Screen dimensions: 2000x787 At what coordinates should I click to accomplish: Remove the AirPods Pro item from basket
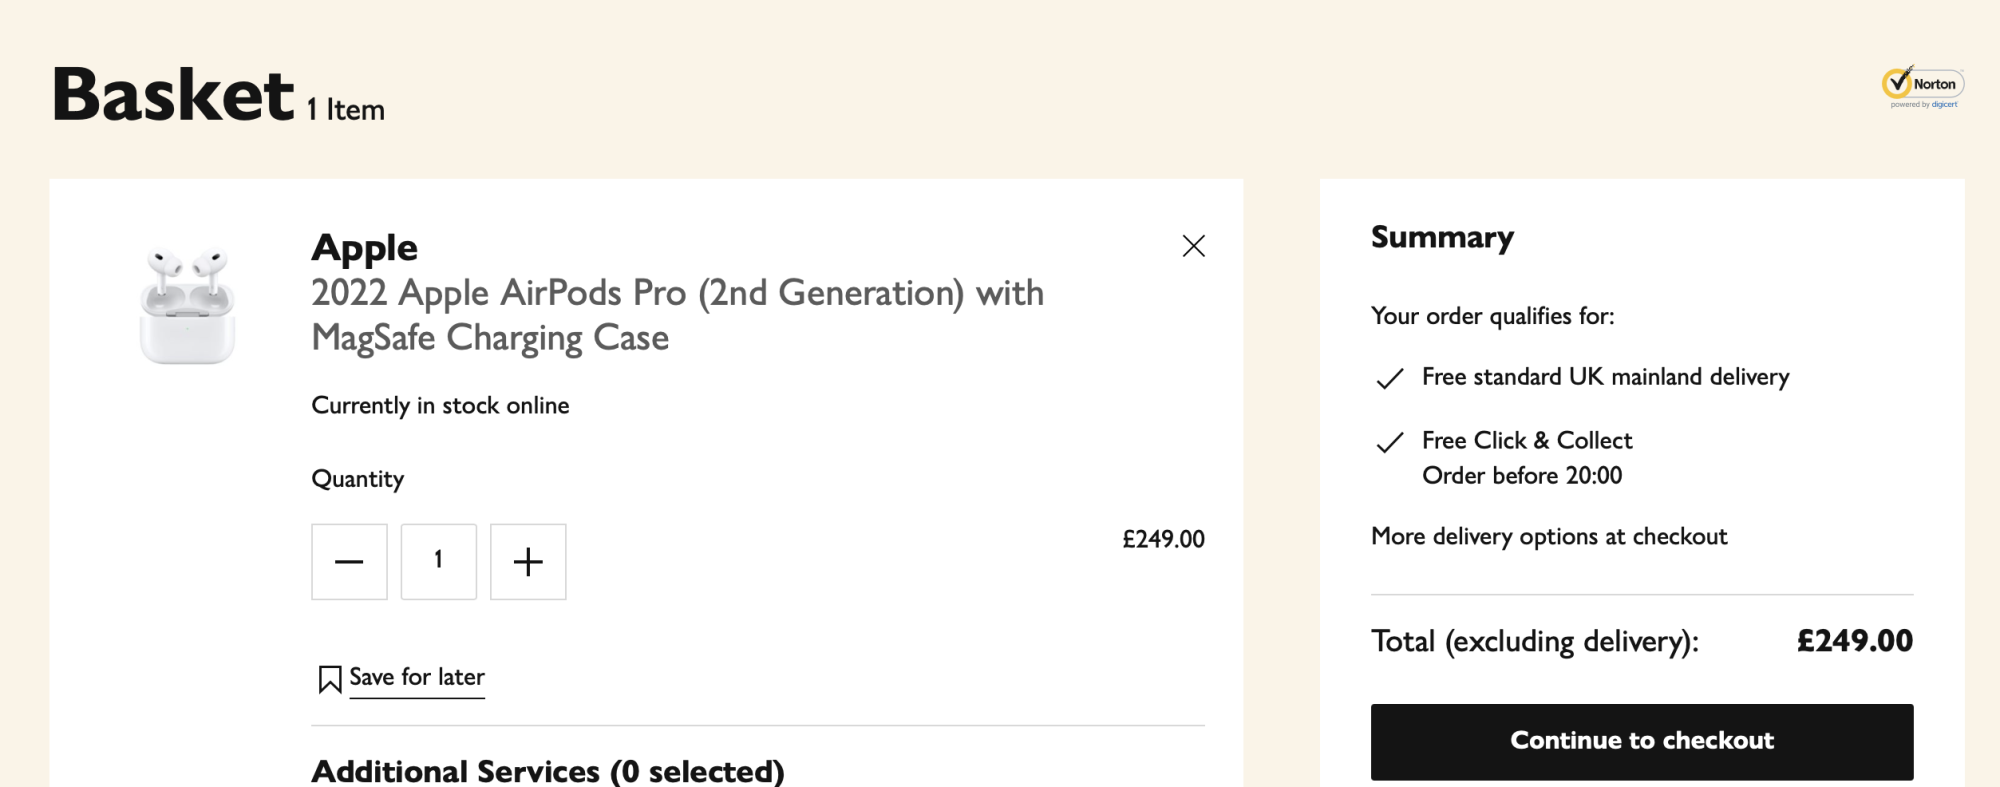[x=1193, y=246]
